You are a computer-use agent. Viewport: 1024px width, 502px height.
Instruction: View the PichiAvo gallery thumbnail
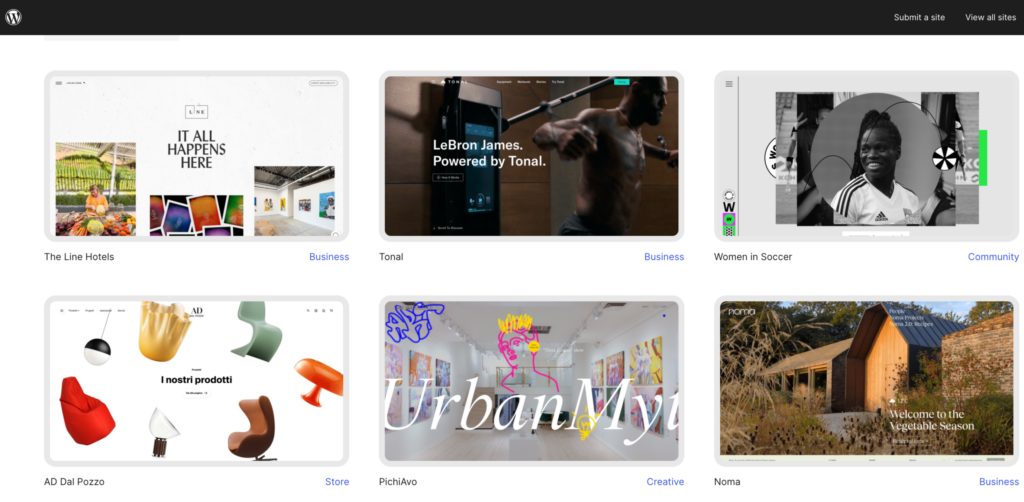[x=531, y=381]
